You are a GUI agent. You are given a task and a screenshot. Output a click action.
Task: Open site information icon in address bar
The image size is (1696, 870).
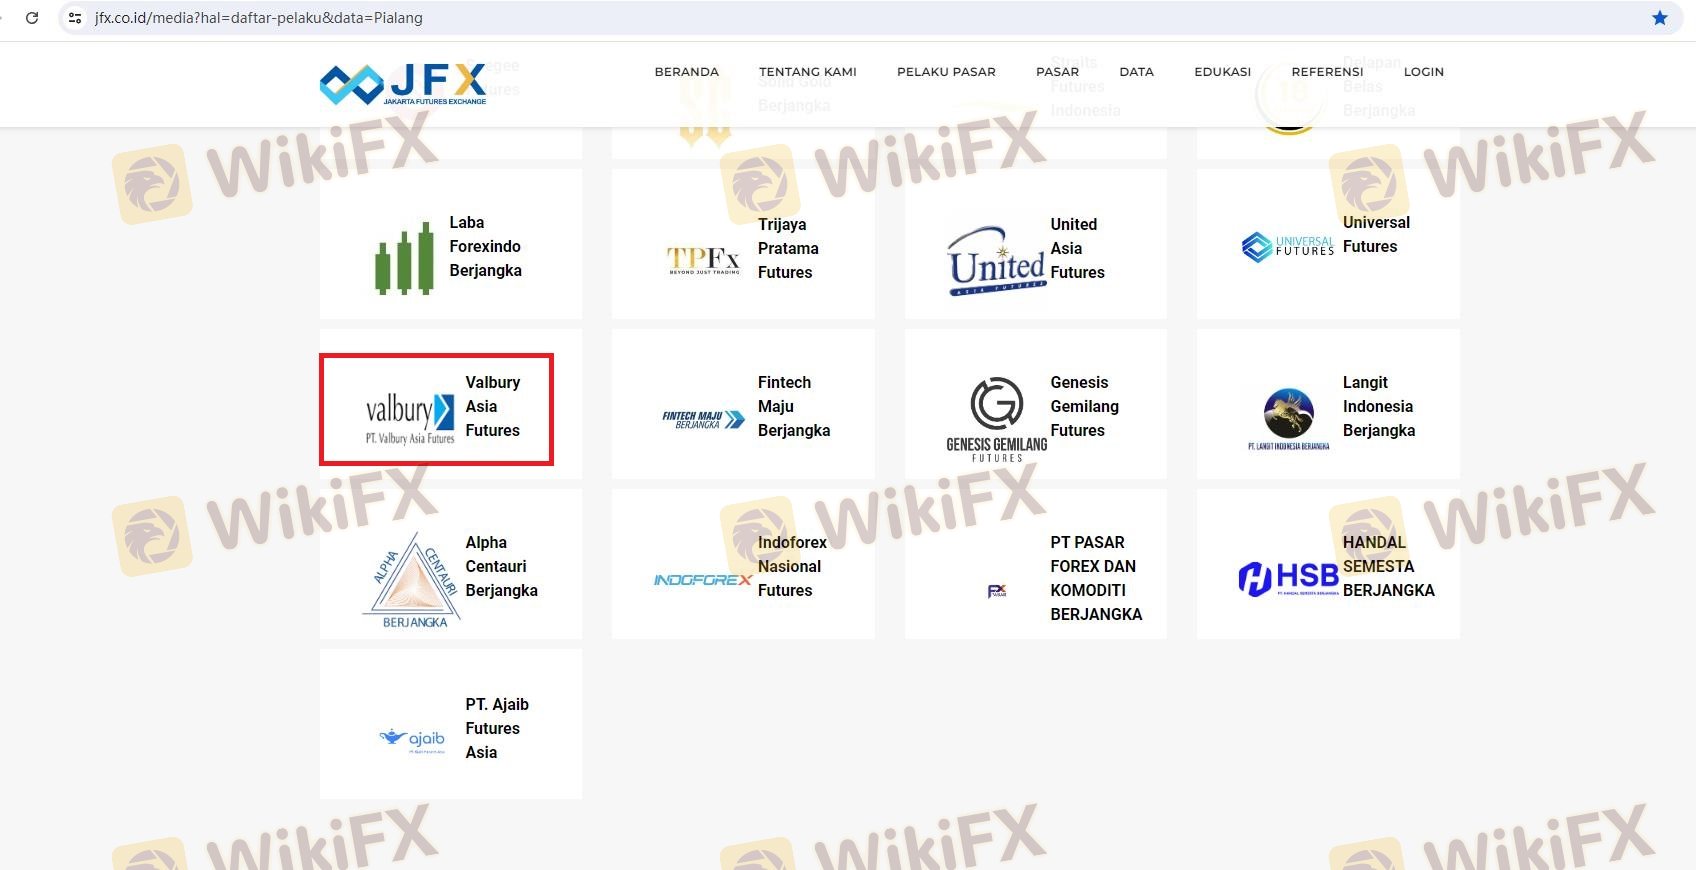tap(75, 18)
